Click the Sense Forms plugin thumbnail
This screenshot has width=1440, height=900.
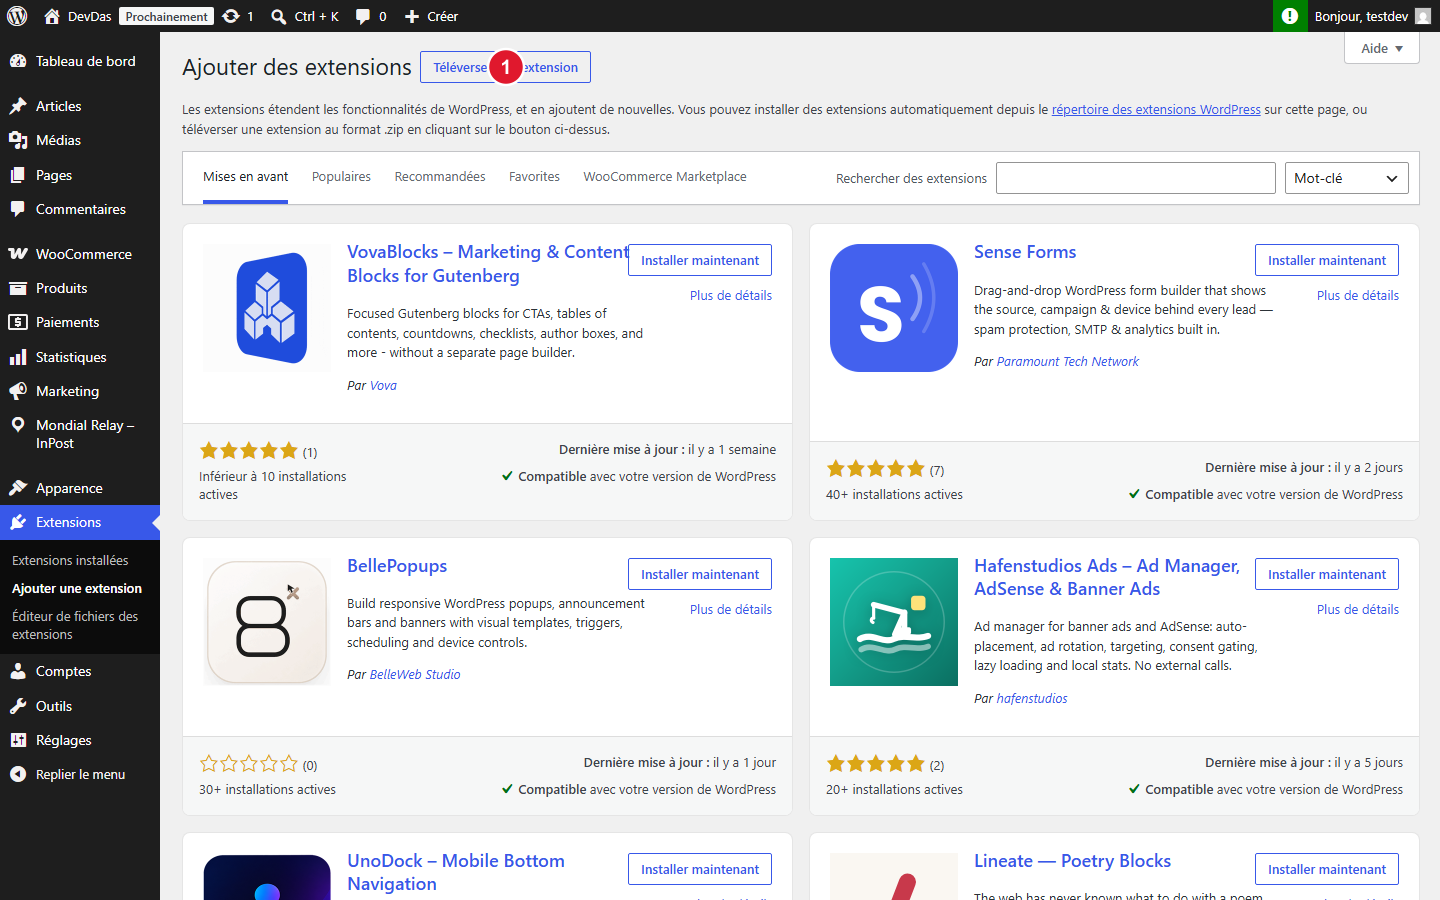point(894,308)
